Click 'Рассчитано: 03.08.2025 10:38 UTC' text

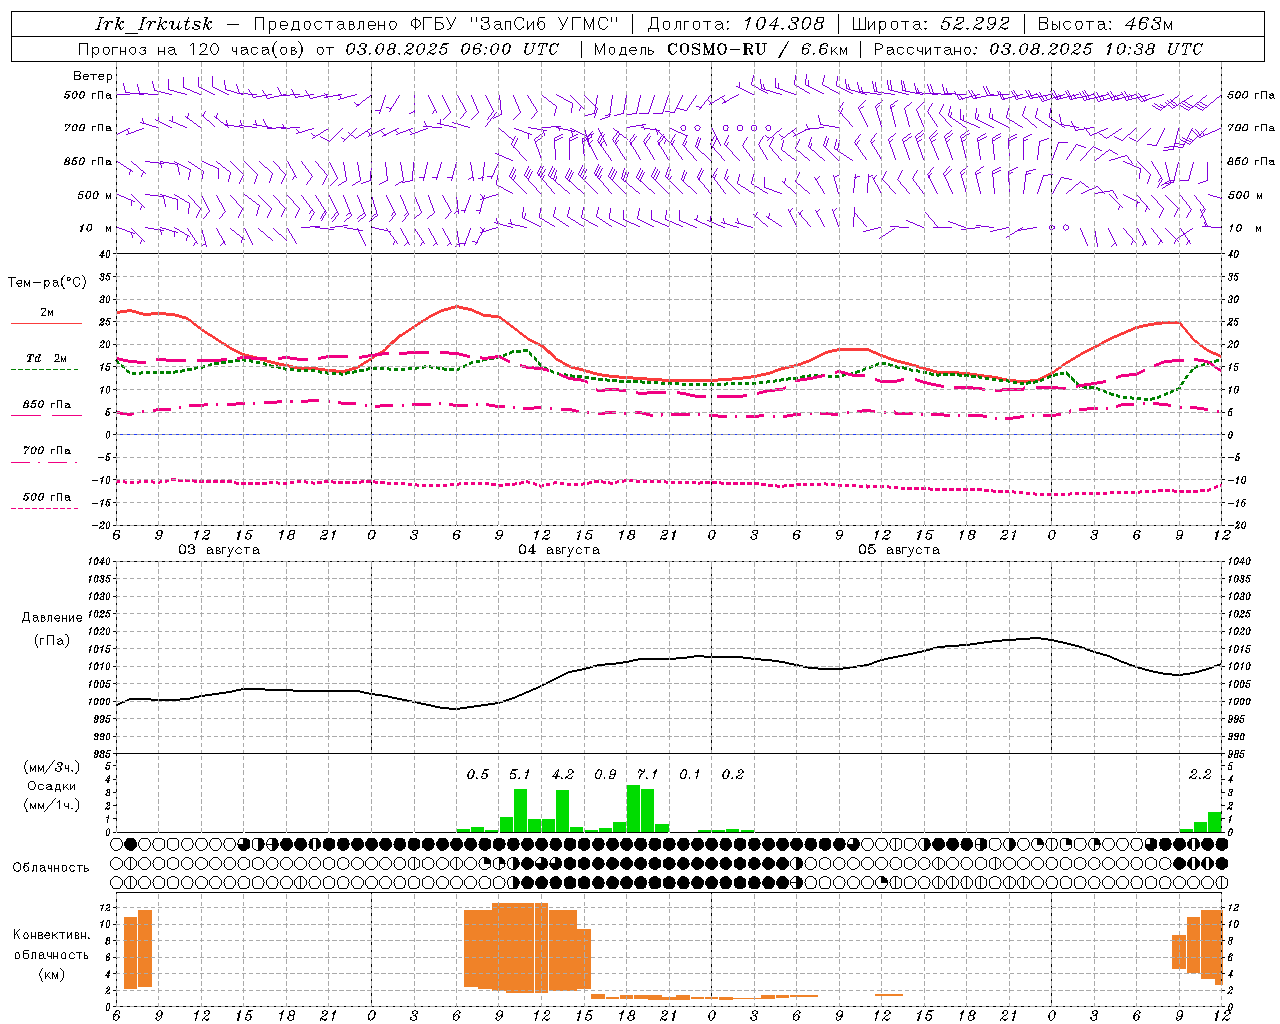(1038, 49)
